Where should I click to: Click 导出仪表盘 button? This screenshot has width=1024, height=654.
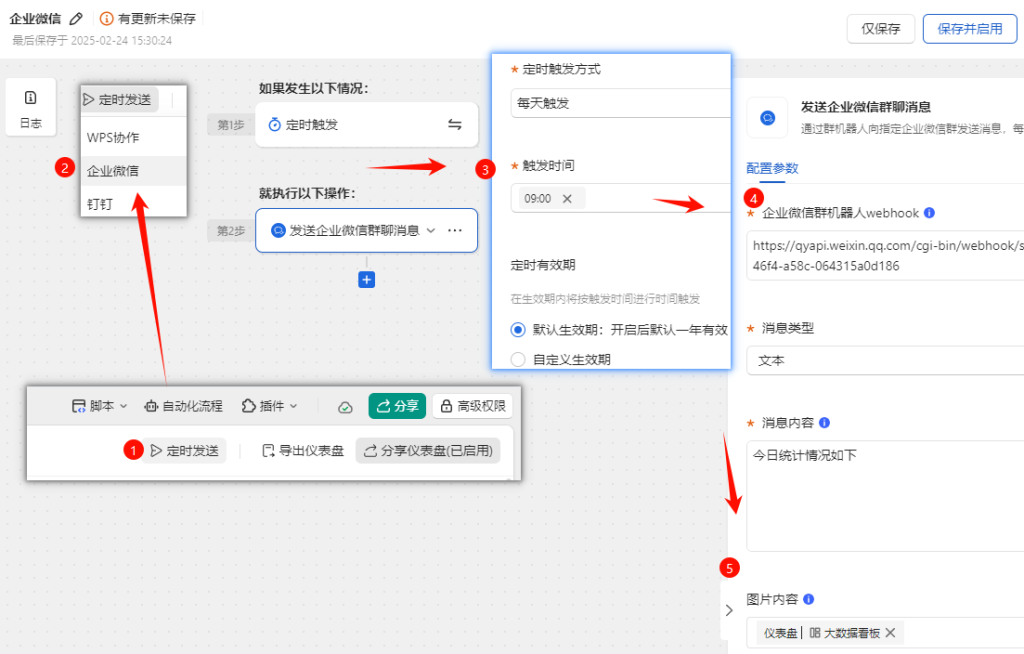302,451
